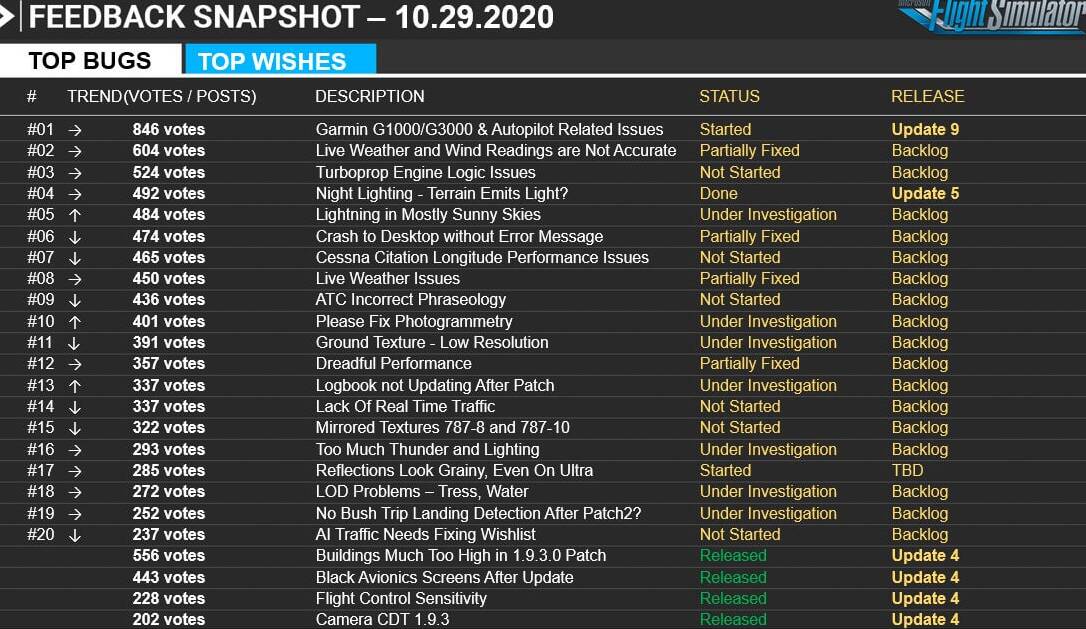1086x629 pixels.
Task: Click the down arrow in row #07
Action: click(75, 258)
